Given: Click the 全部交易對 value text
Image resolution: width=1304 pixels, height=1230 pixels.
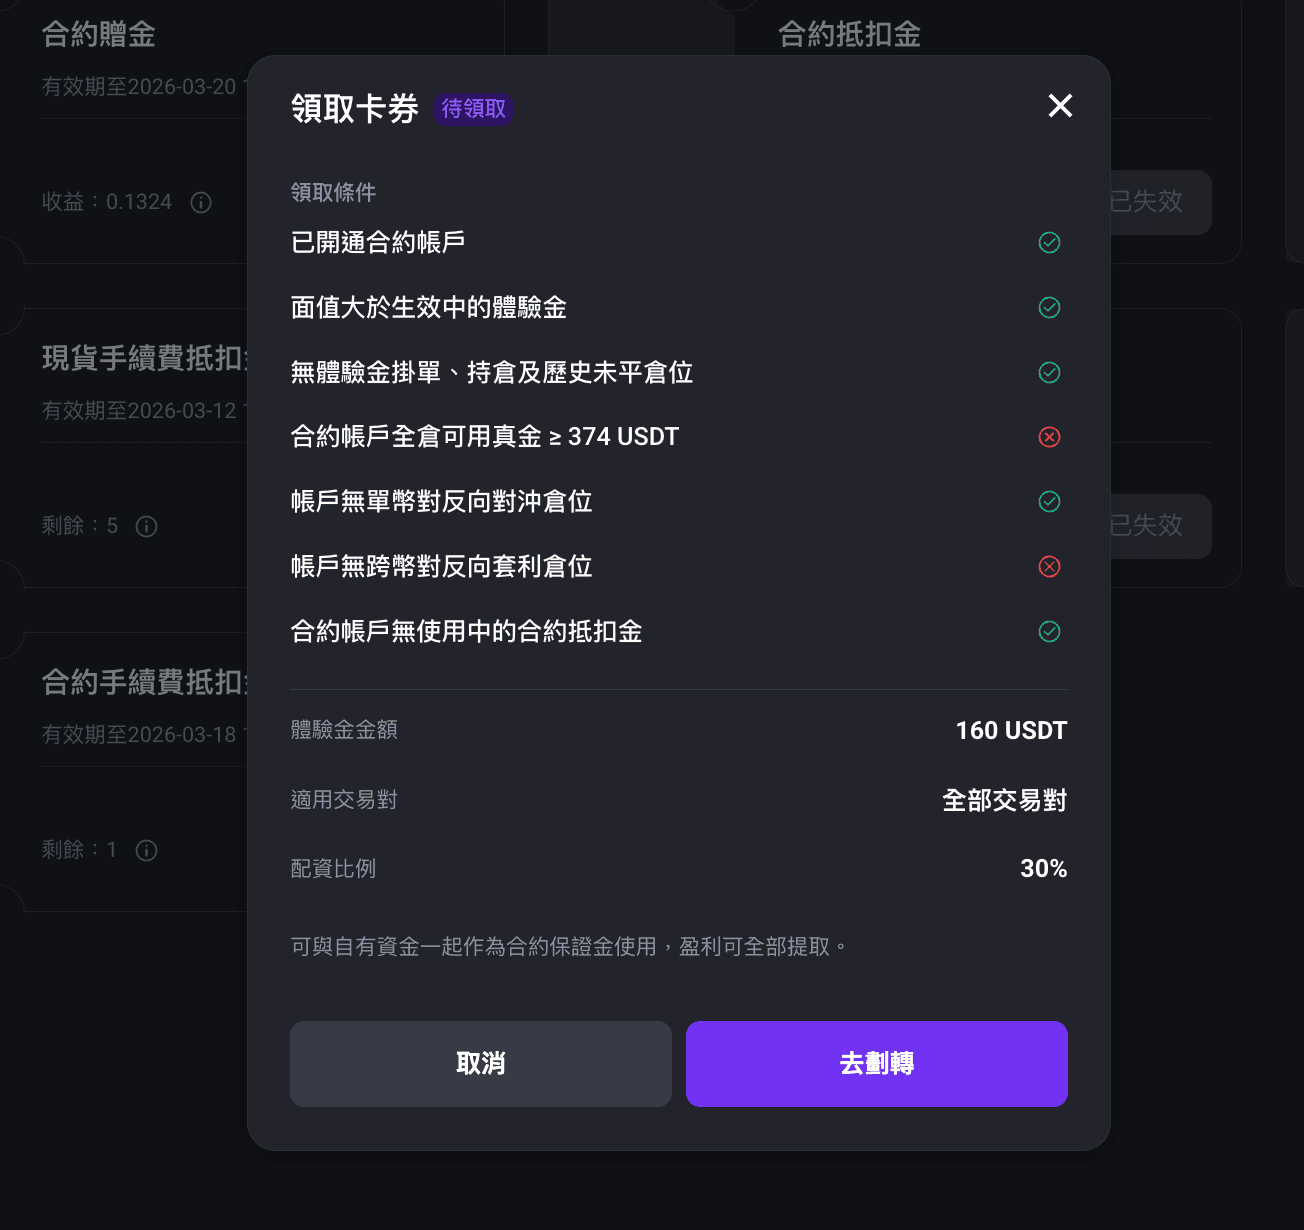Looking at the screenshot, I should (1005, 801).
